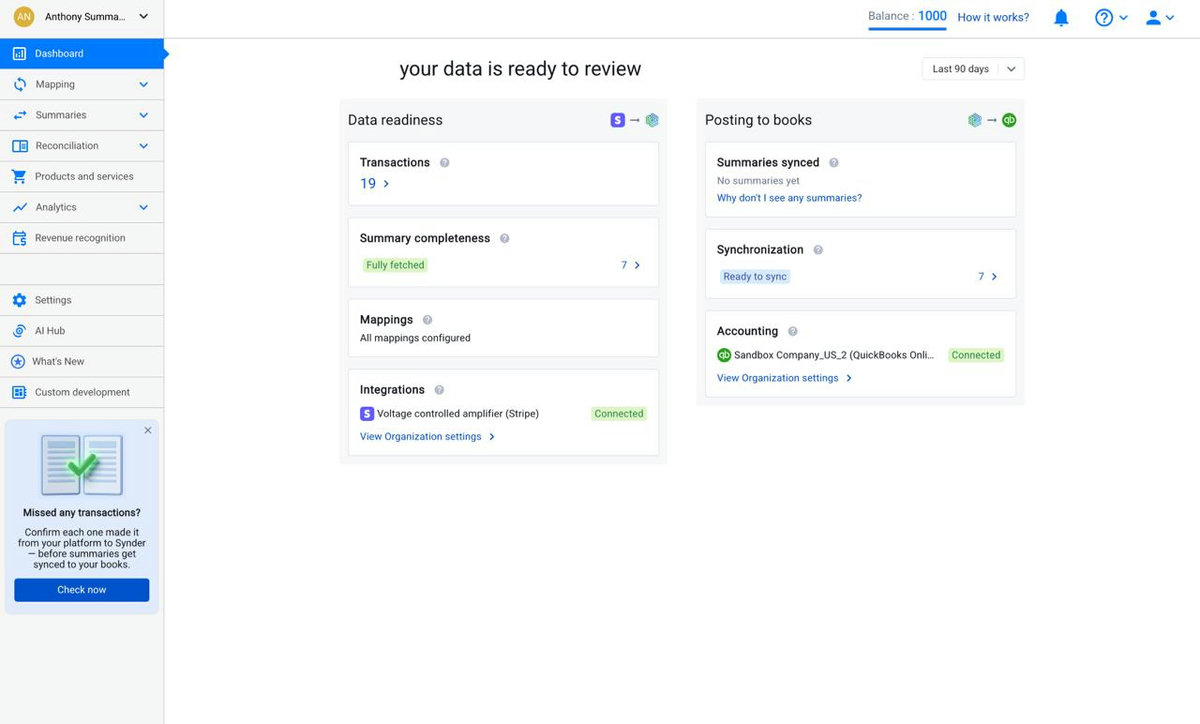Click the Check now button
The height and width of the screenshot is (724, 1200).
coord(82,590)
